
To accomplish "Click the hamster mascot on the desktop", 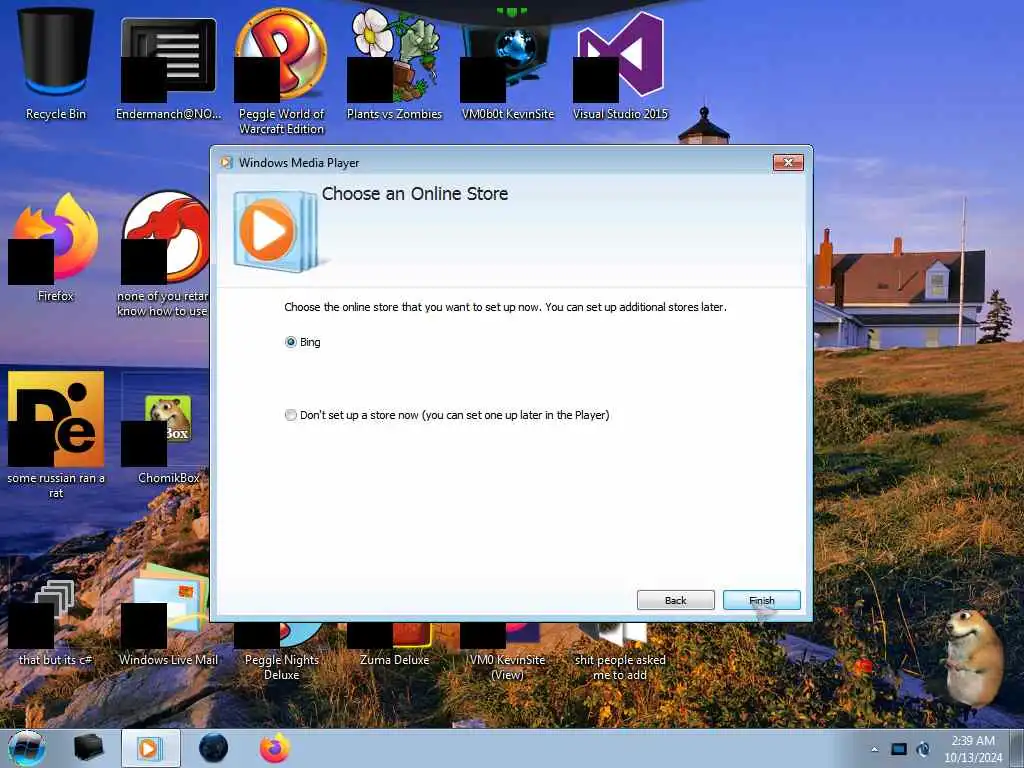I will click(973, 656).
